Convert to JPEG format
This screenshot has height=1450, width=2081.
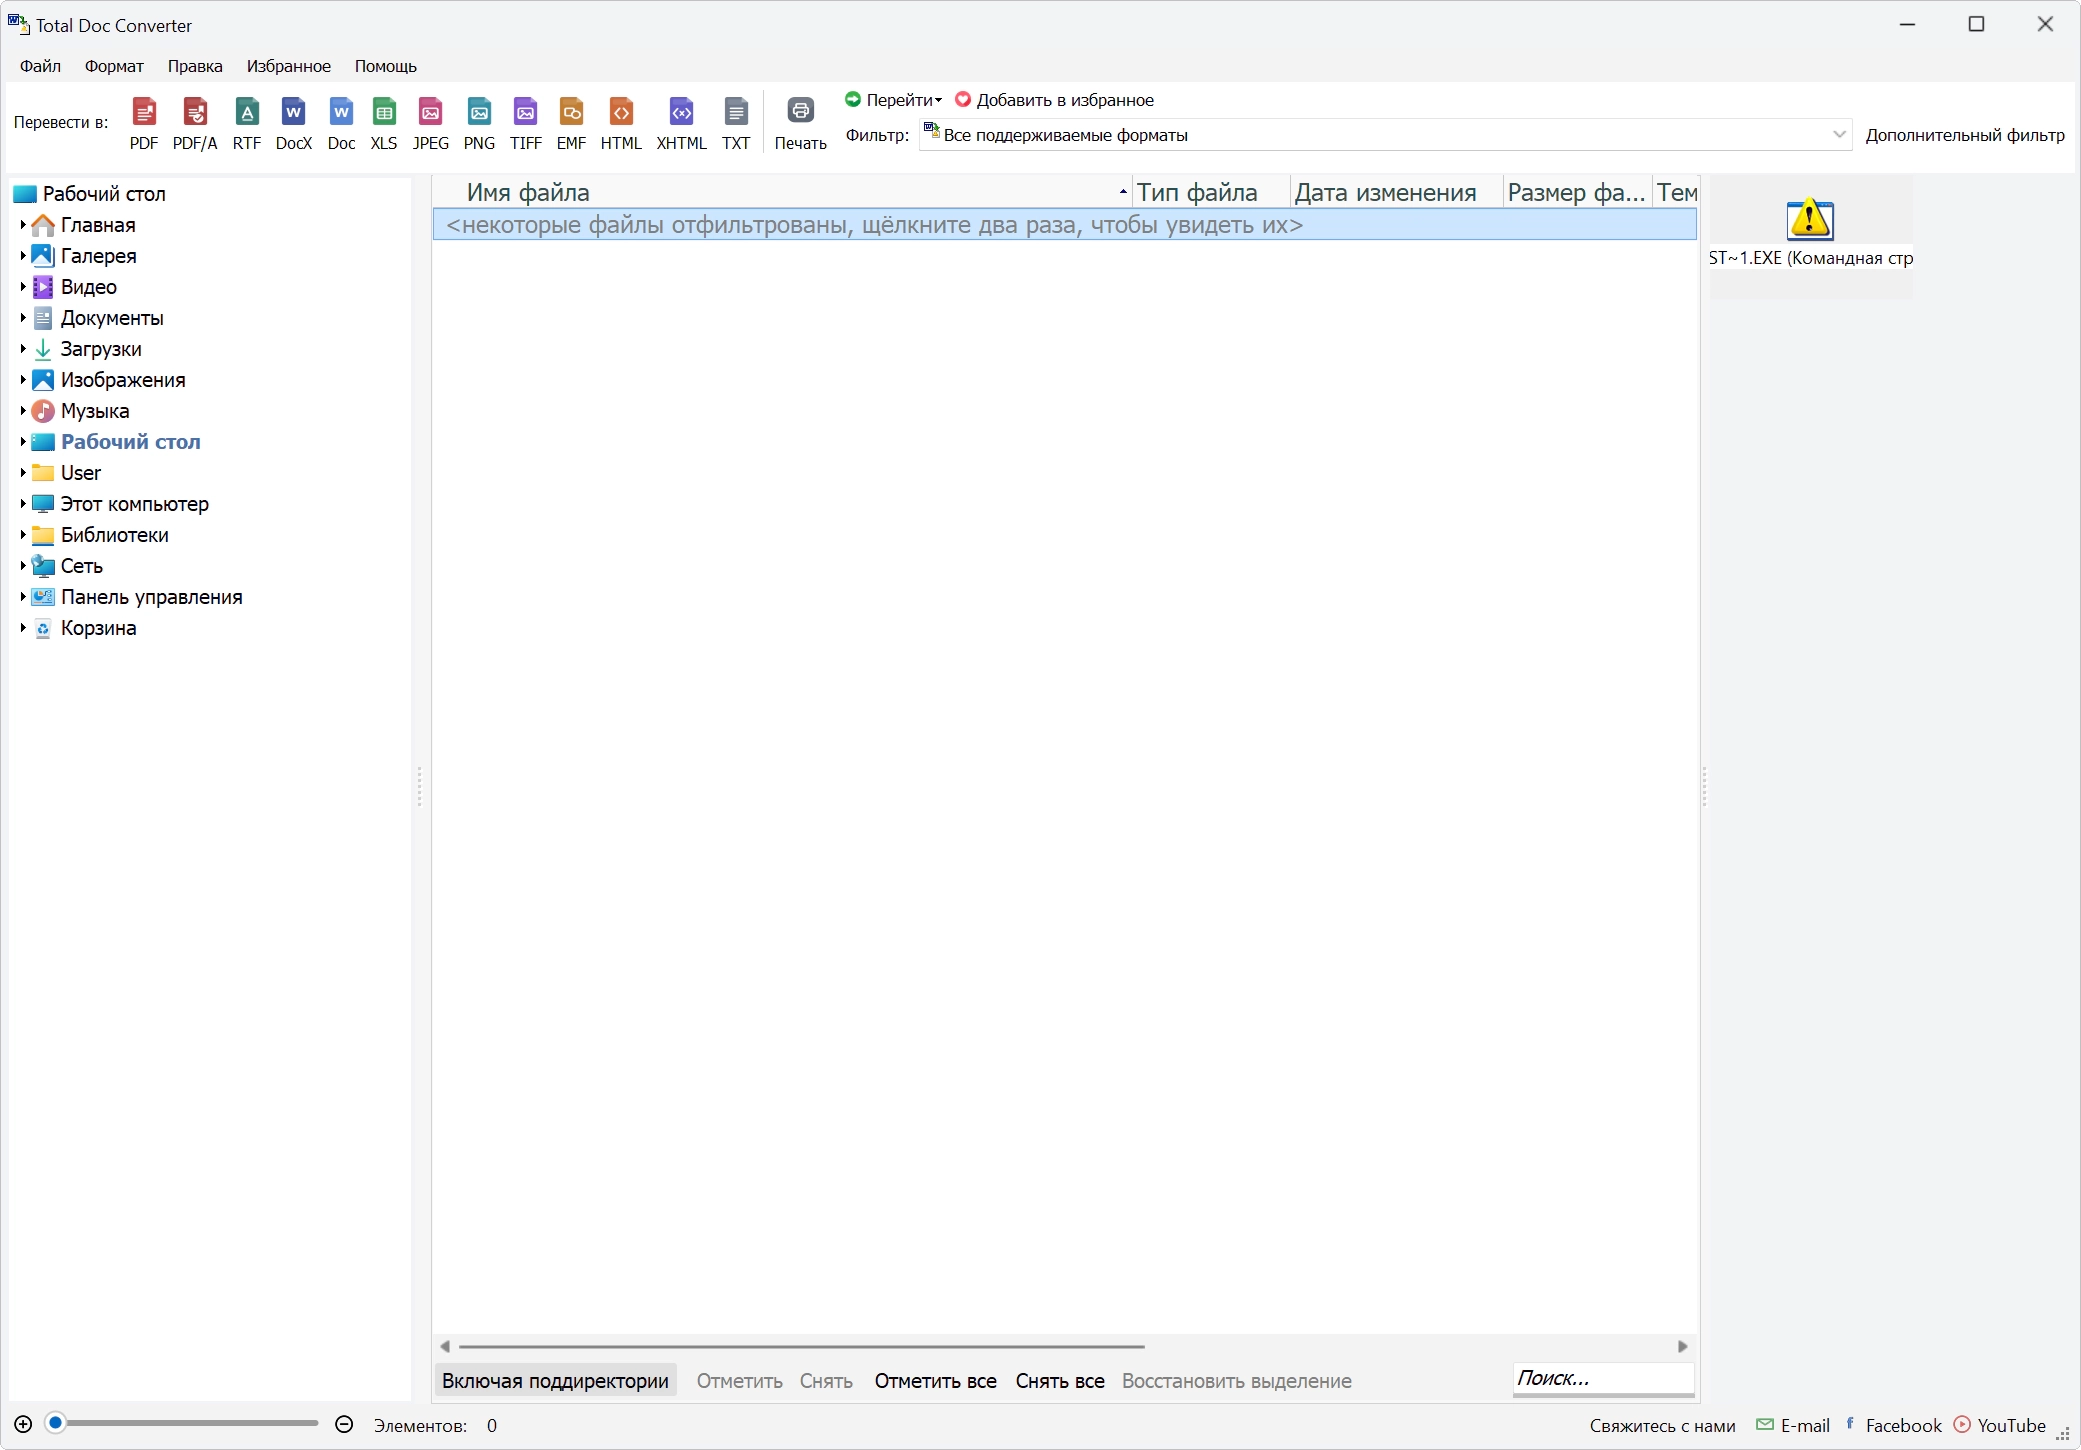[431, 123]
